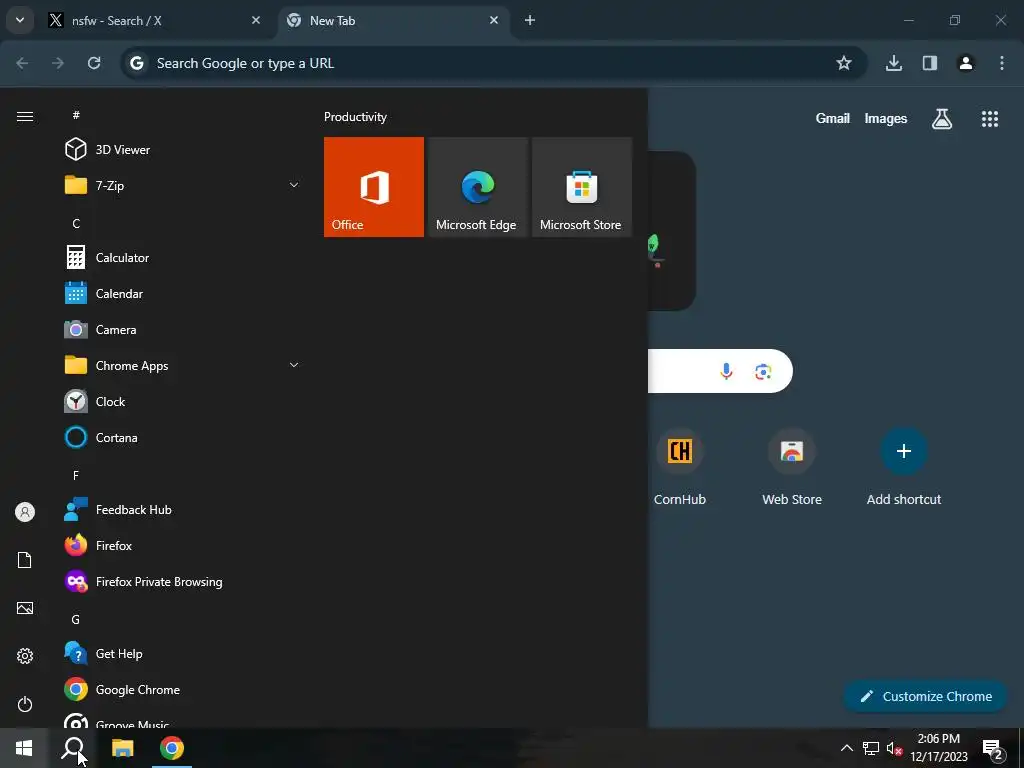
Task: Click the Office tile
Action: (x=374, y=187)
